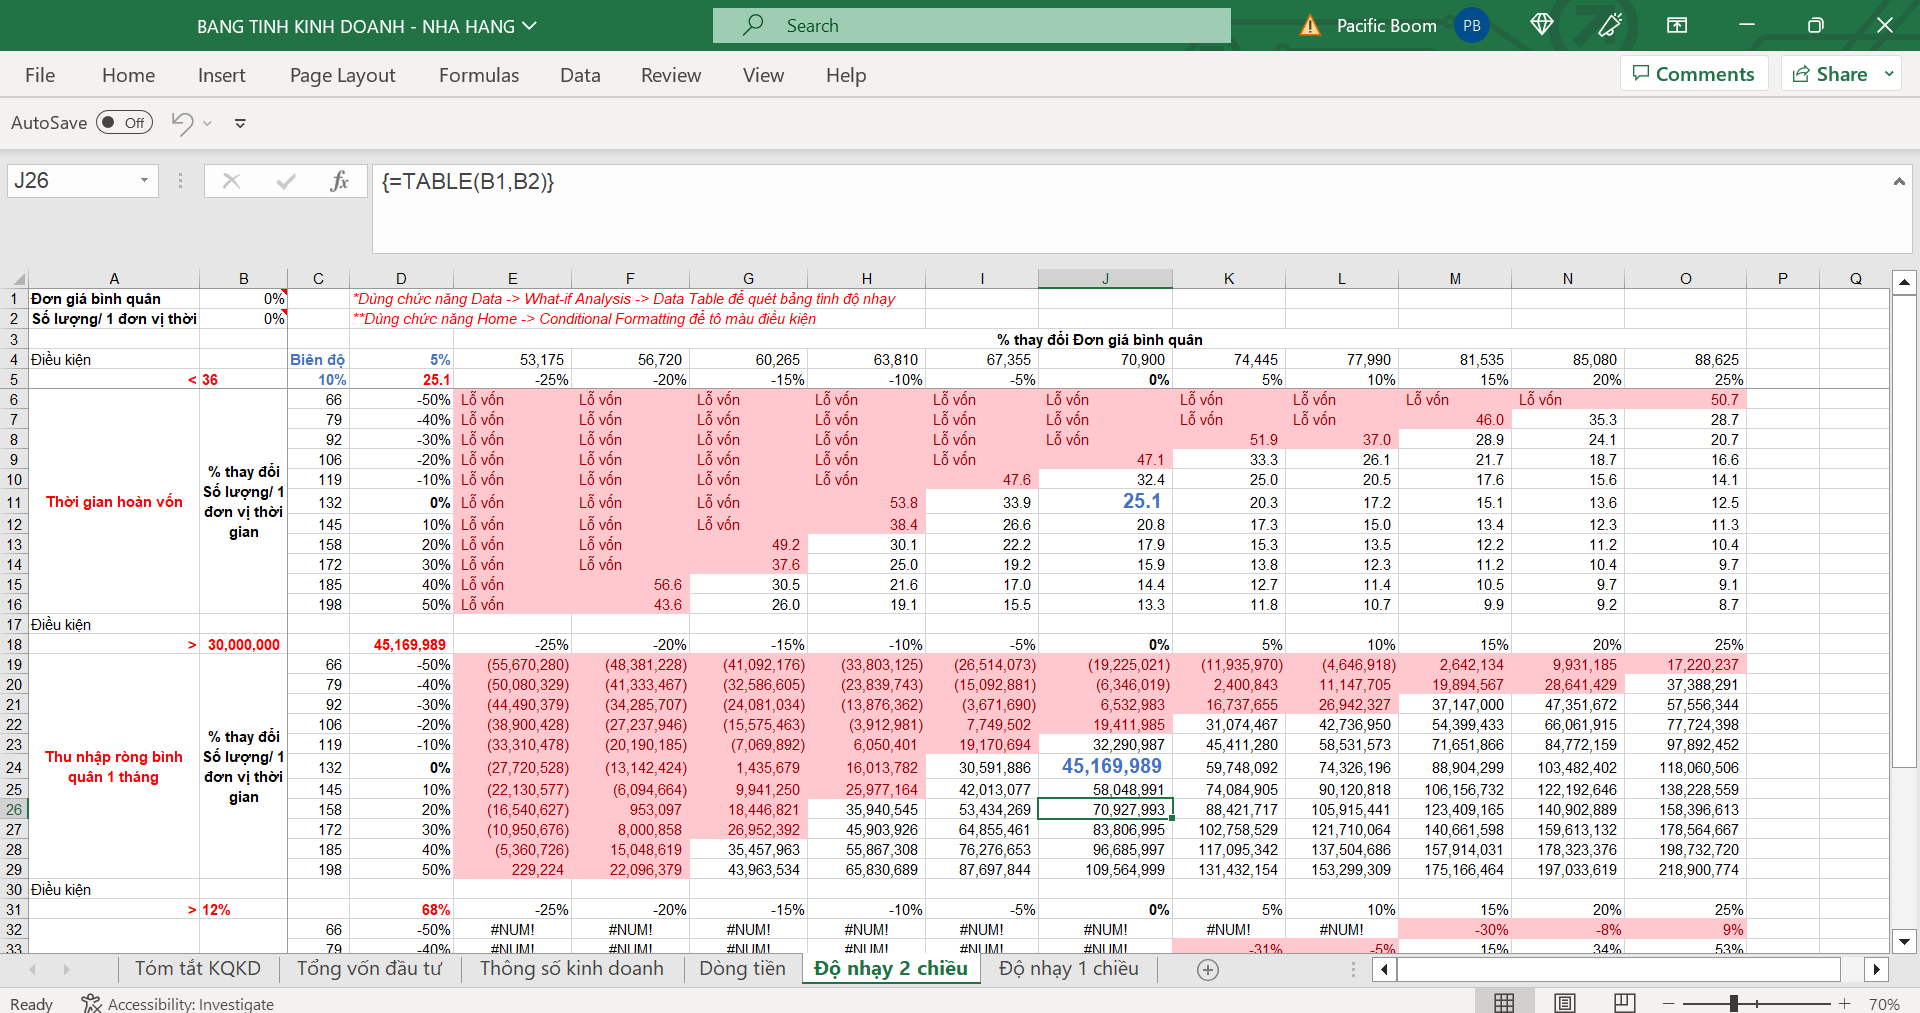Switch to Page Layout view icon

[1565, 1003]
